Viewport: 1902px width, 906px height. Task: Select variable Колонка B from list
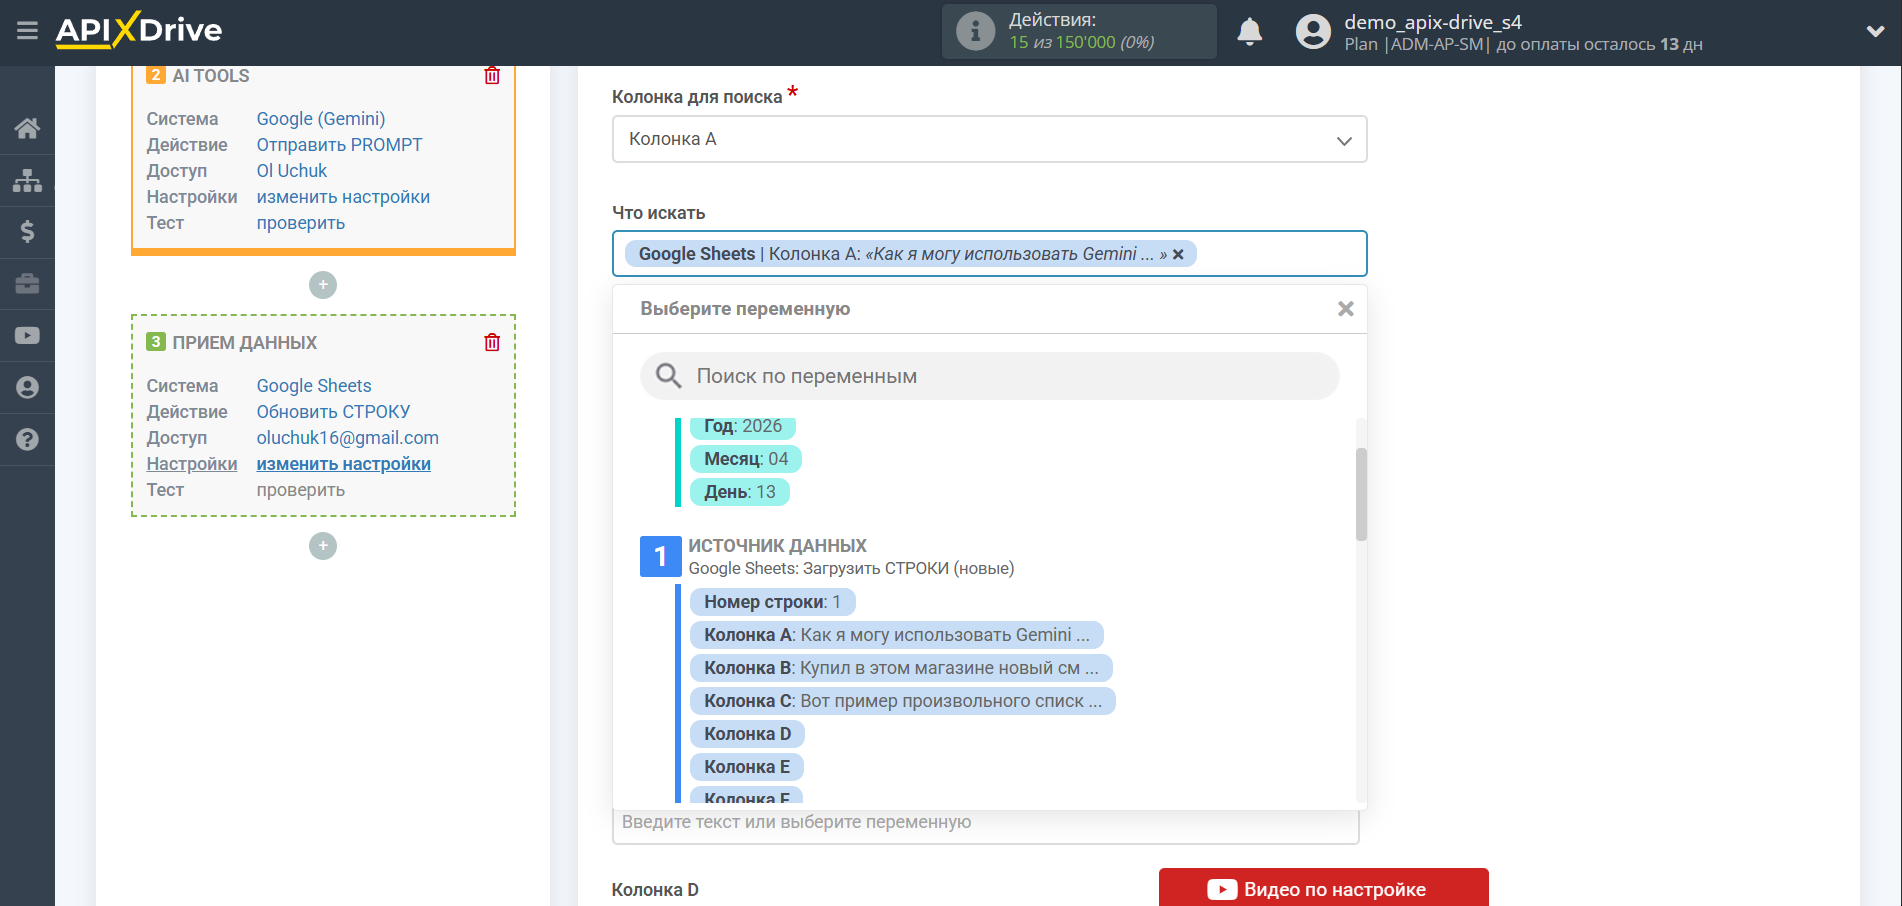[900, 668]
